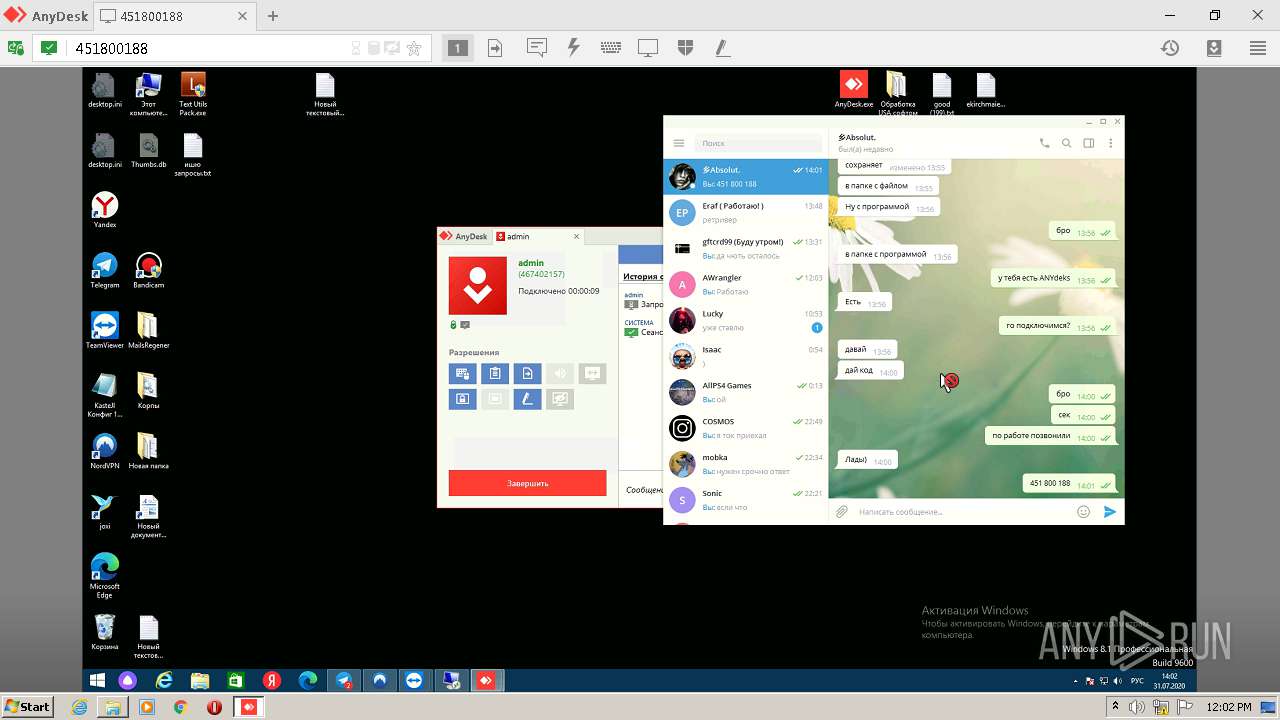Open the AWrangler chat

coord(746,284)
